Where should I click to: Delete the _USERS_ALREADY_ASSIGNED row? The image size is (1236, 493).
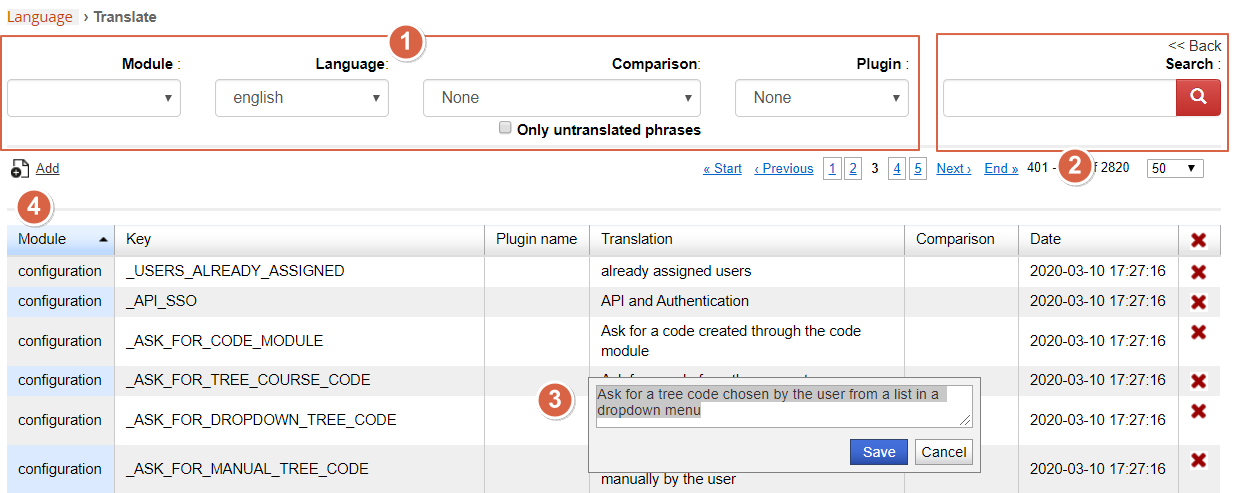tap(1198, 272)
